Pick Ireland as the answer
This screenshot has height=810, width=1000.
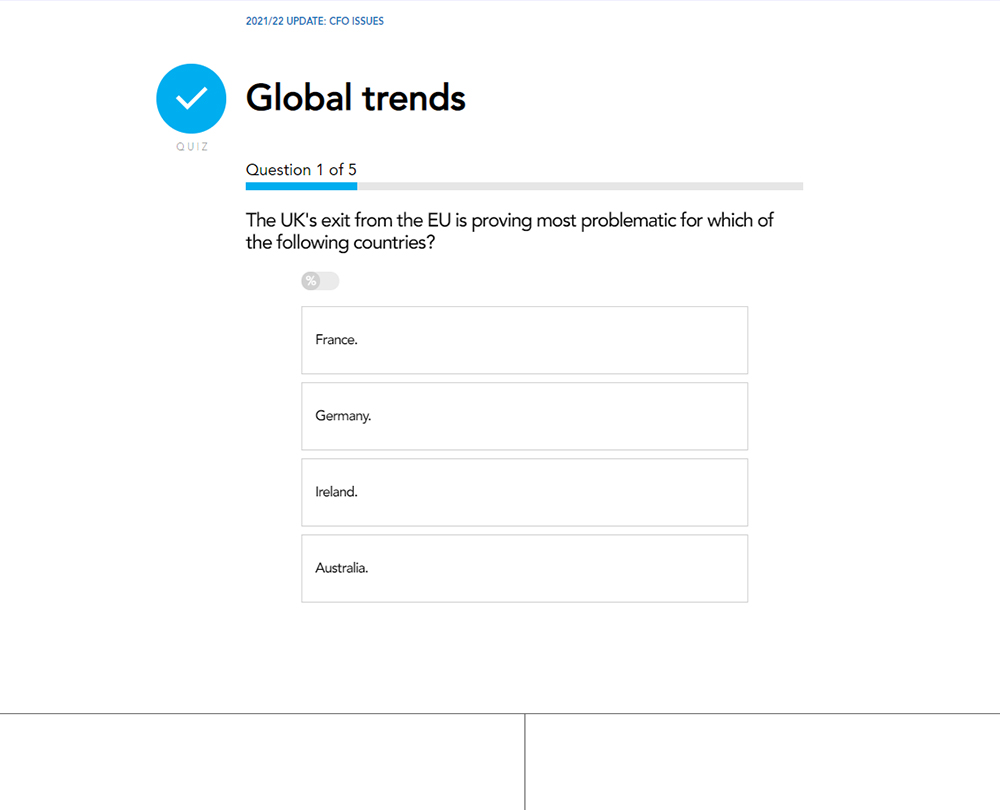(524, 492)
